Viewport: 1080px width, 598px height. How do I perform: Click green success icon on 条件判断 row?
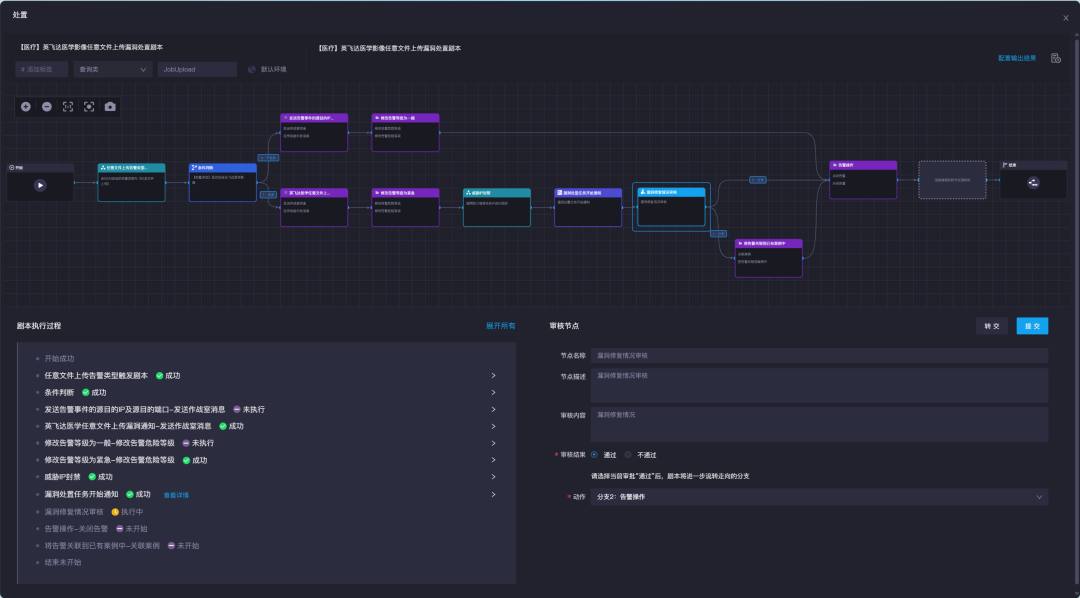tap(85, 393)
